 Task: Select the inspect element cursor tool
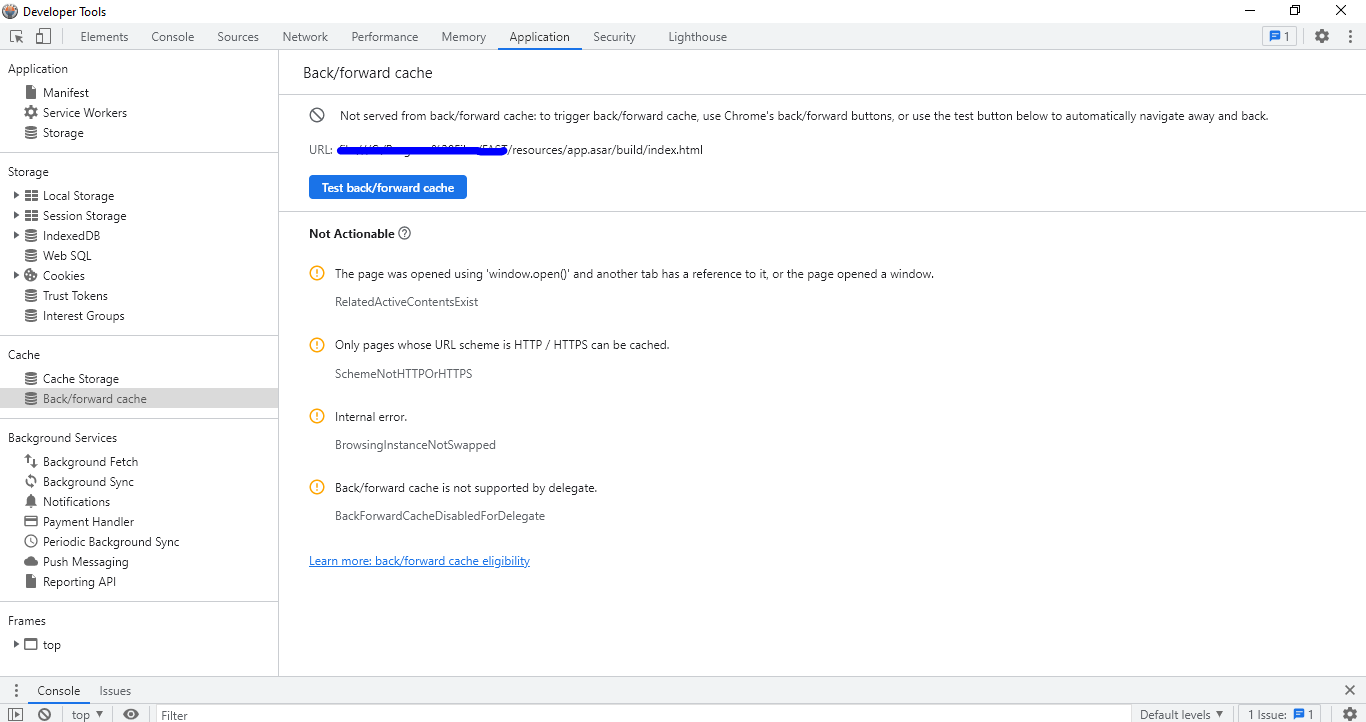pyautogui.click(x=16, y=35)
